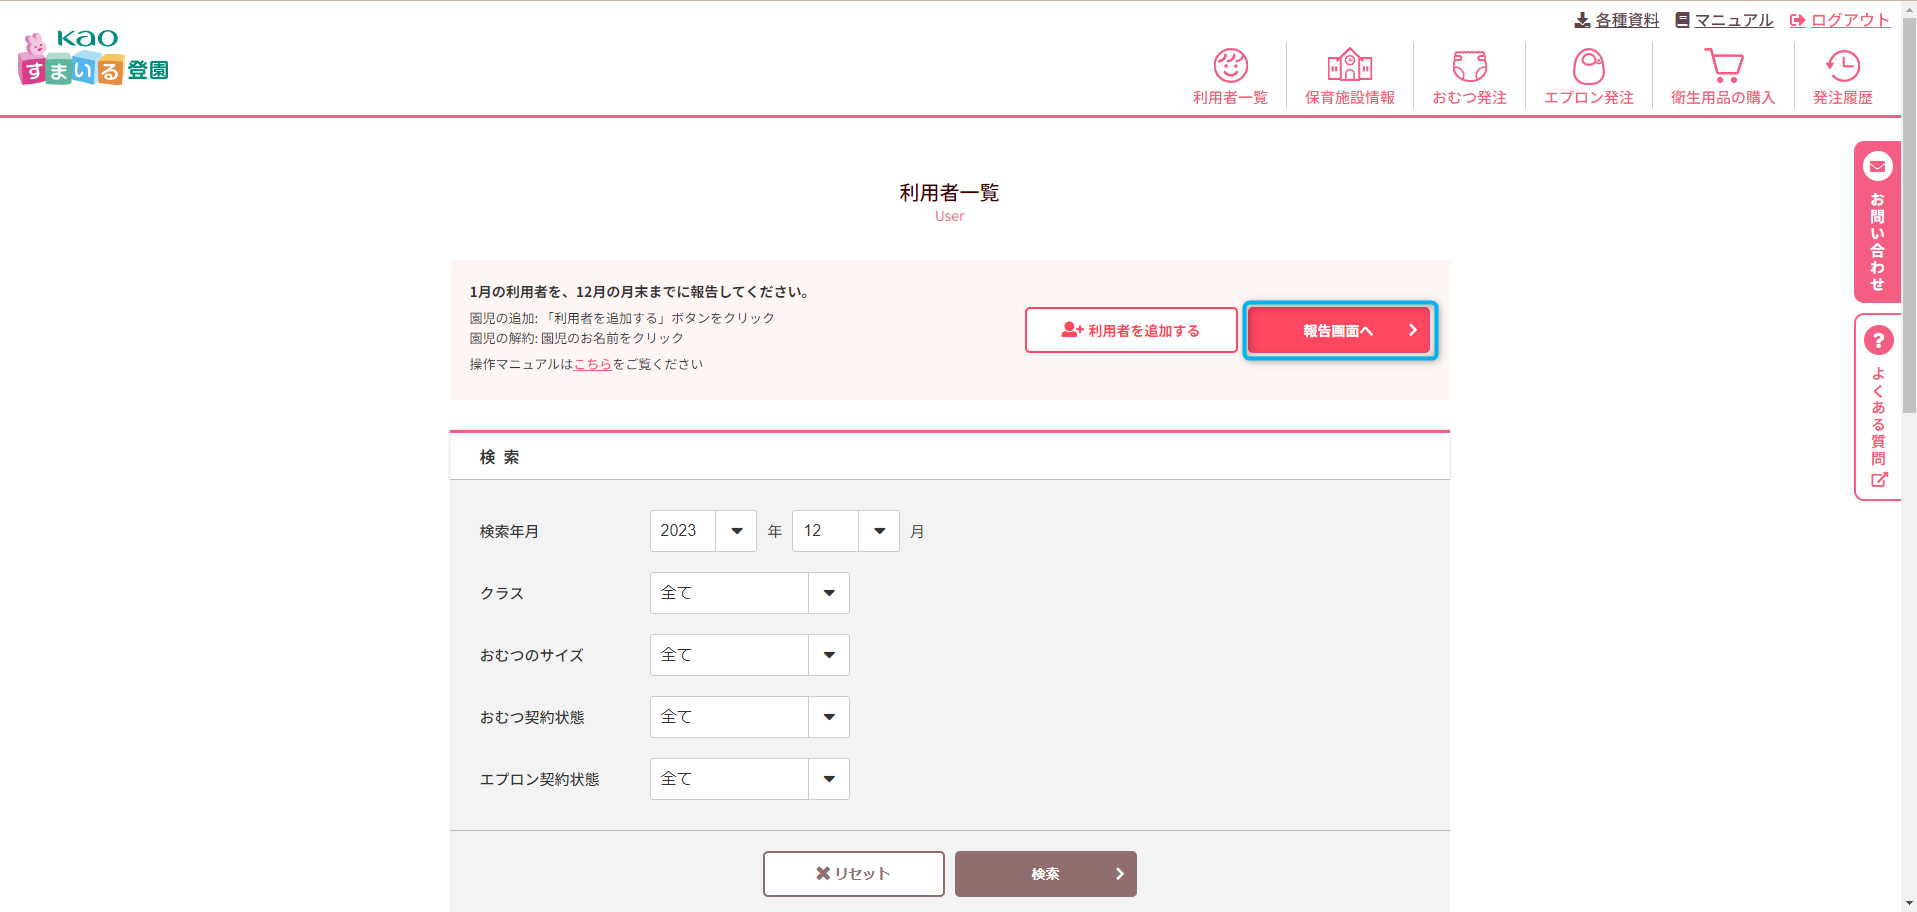View 発注履歴 clock history icon
This screenshot has height=912, width=1917.
tap(1842, 66)
